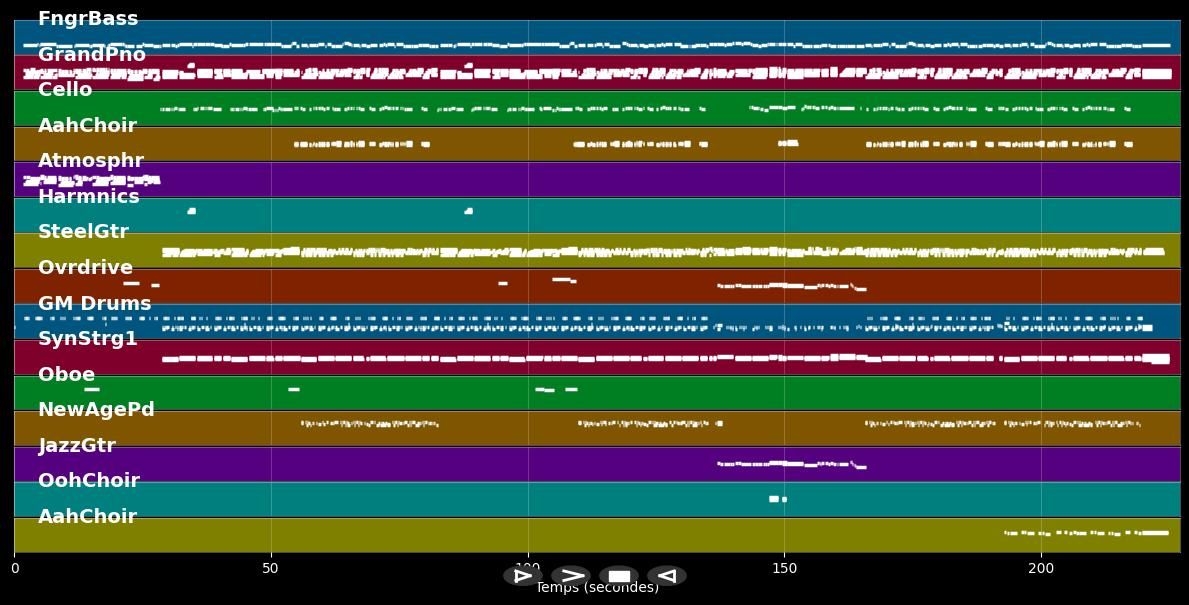This screenshot has height=605, width=1189.
Task: Click the hollow right-pointing triangle playback button
Action: 522,576
